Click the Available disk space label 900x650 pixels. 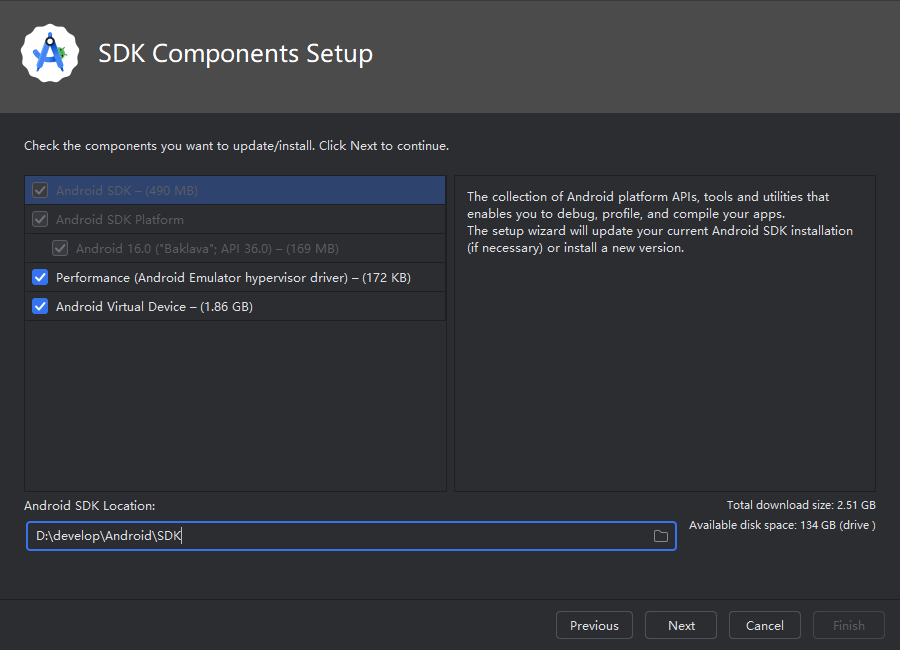782,525
